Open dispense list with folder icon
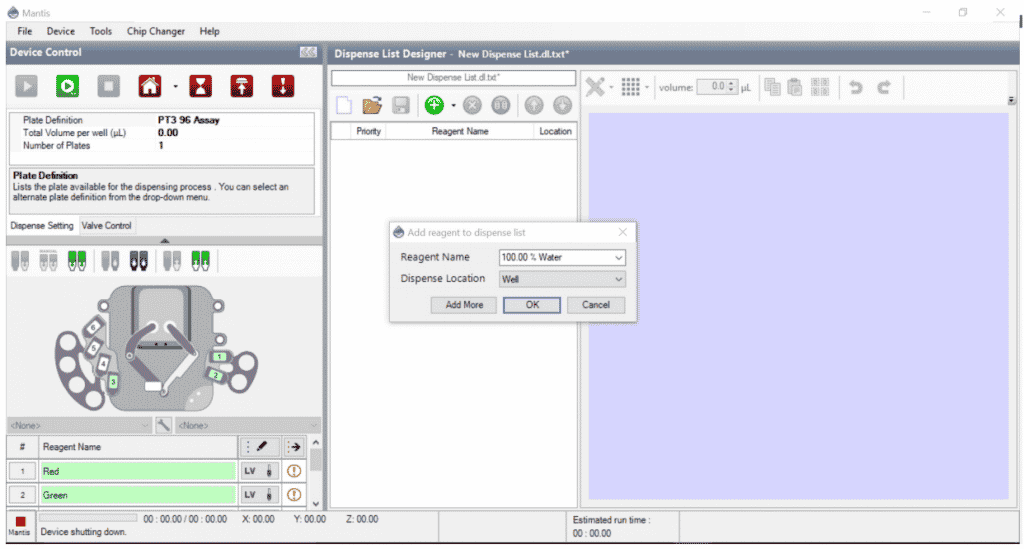This screenshot has width=1024, height=549. point(372,105)
